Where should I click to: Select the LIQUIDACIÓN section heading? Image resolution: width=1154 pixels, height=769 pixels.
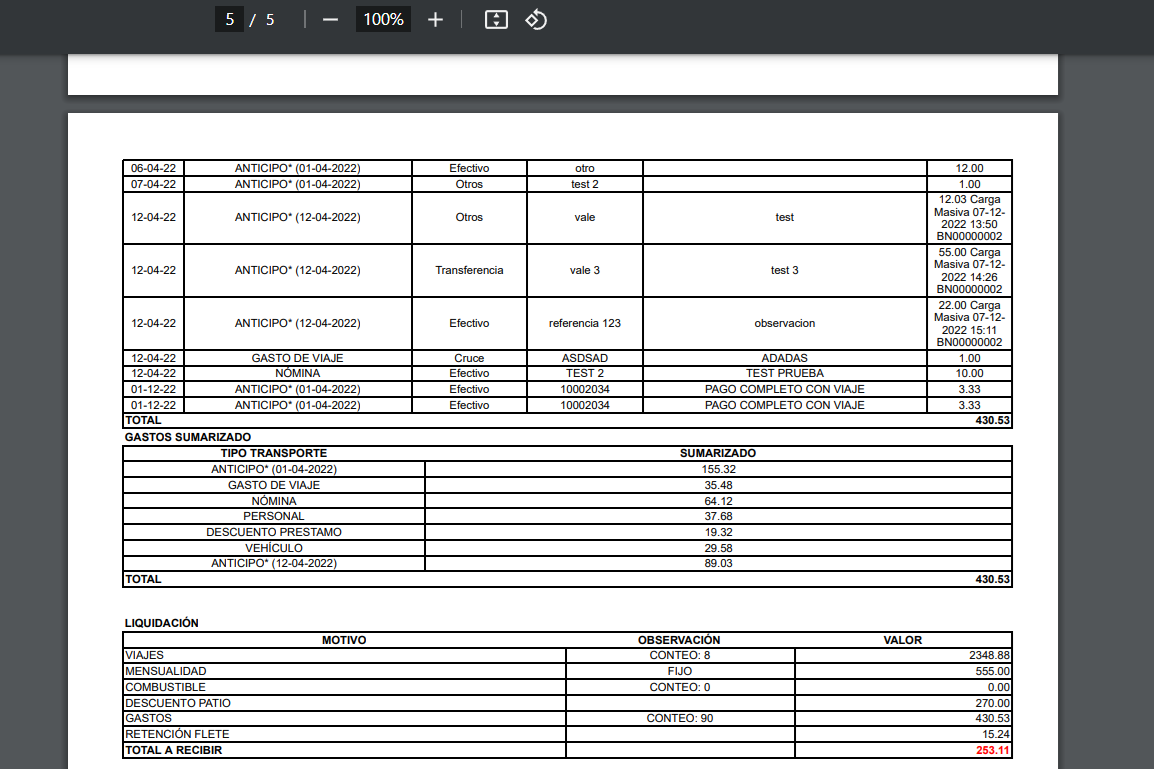click(162, 623)
